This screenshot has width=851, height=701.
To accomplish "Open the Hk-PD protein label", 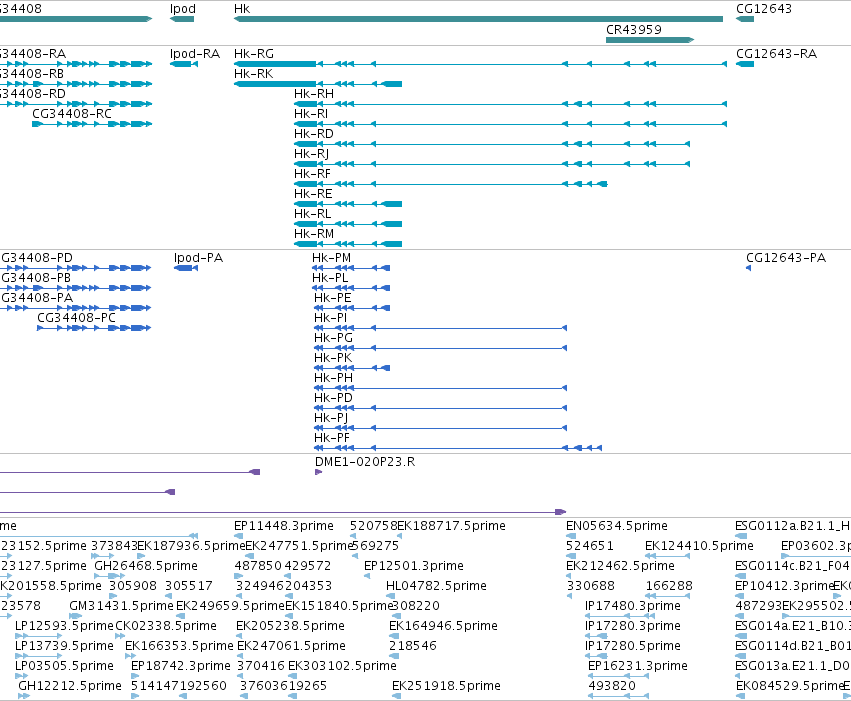I will click(333, 398).
